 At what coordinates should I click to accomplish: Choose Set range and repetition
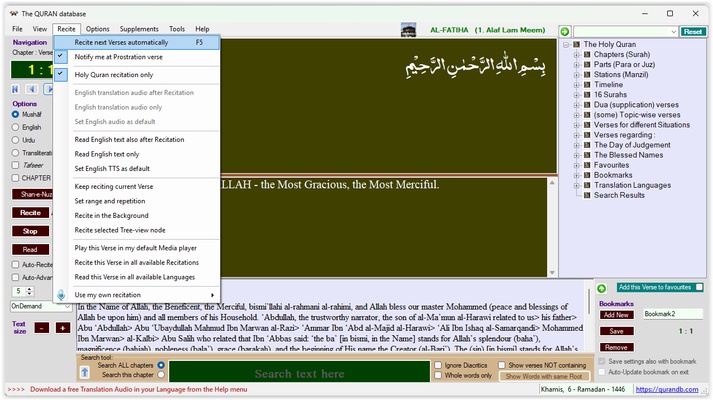coord(136,201)
